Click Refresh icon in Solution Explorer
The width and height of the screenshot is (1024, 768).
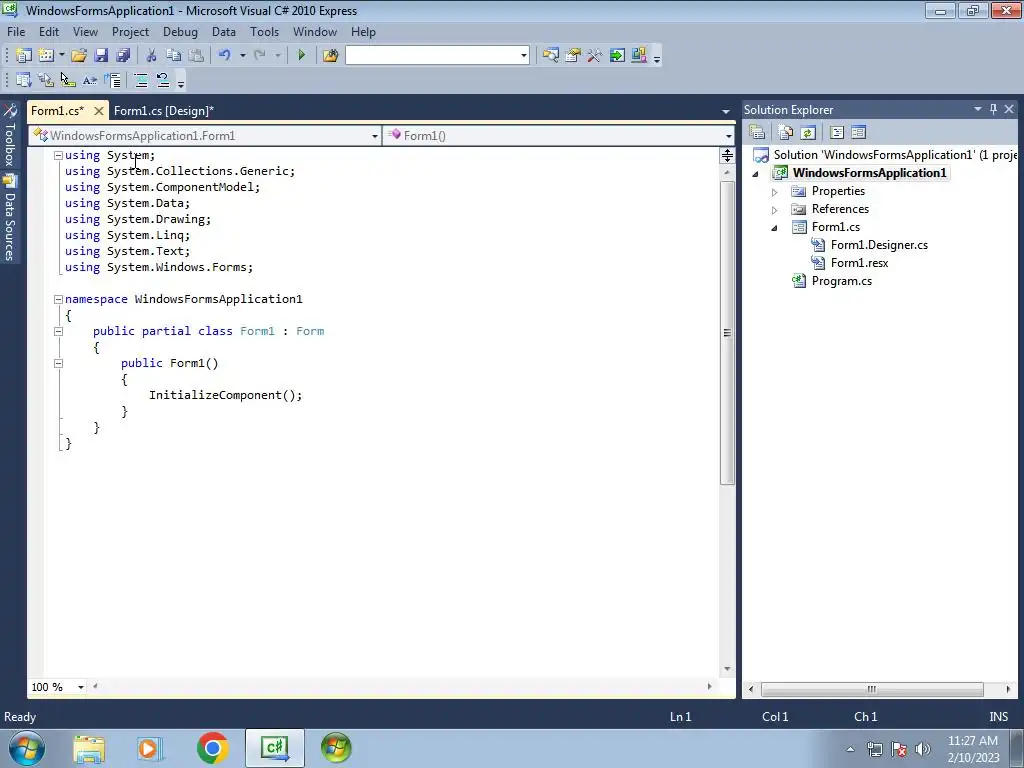coord(808,133)
